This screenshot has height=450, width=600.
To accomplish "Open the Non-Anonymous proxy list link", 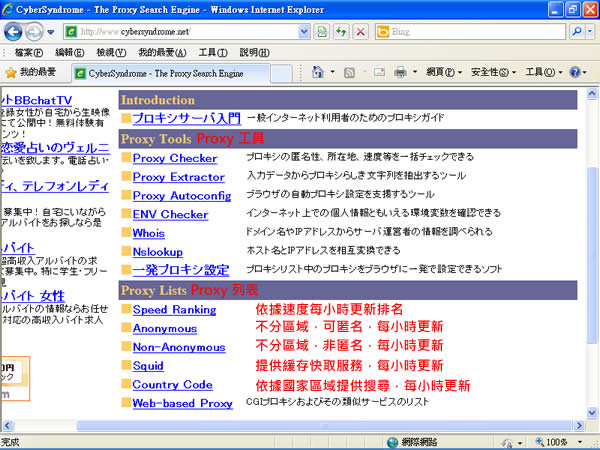I will pyautogui.click(x=179, y=347).
